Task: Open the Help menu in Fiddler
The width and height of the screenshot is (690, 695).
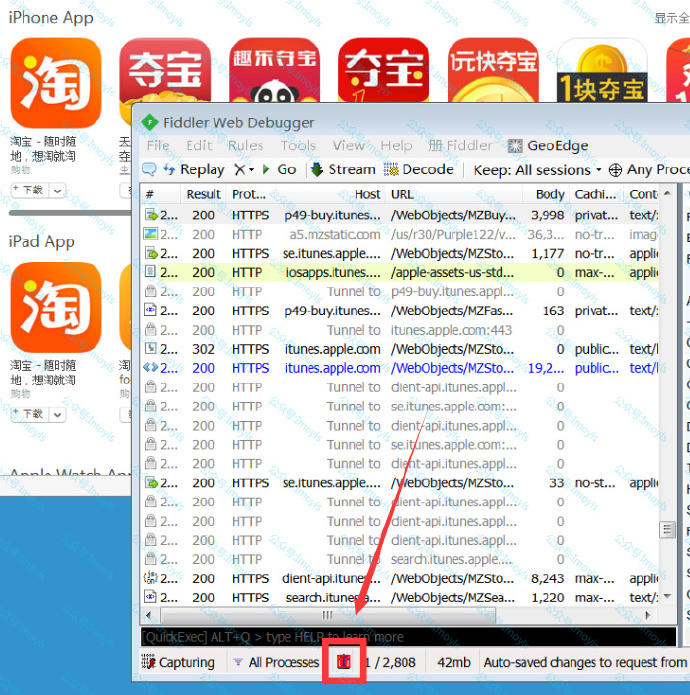Action: click(396, 145)
